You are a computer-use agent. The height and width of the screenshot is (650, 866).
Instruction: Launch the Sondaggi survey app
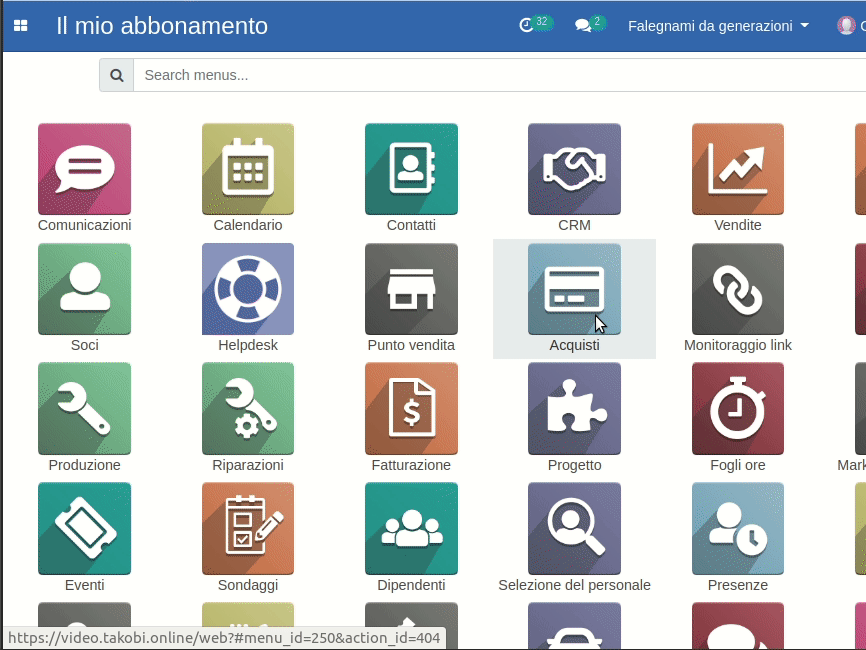click(248, 529)
